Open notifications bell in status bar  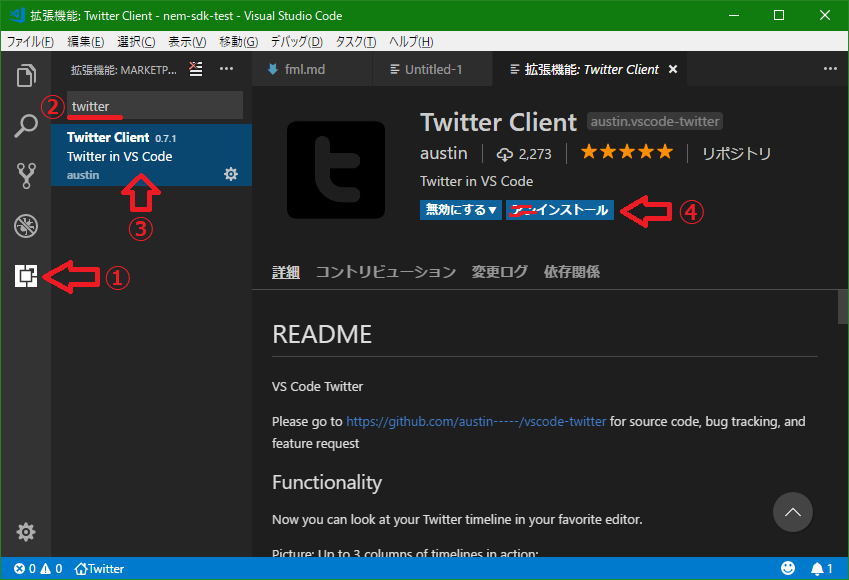[x=821, y=569]
